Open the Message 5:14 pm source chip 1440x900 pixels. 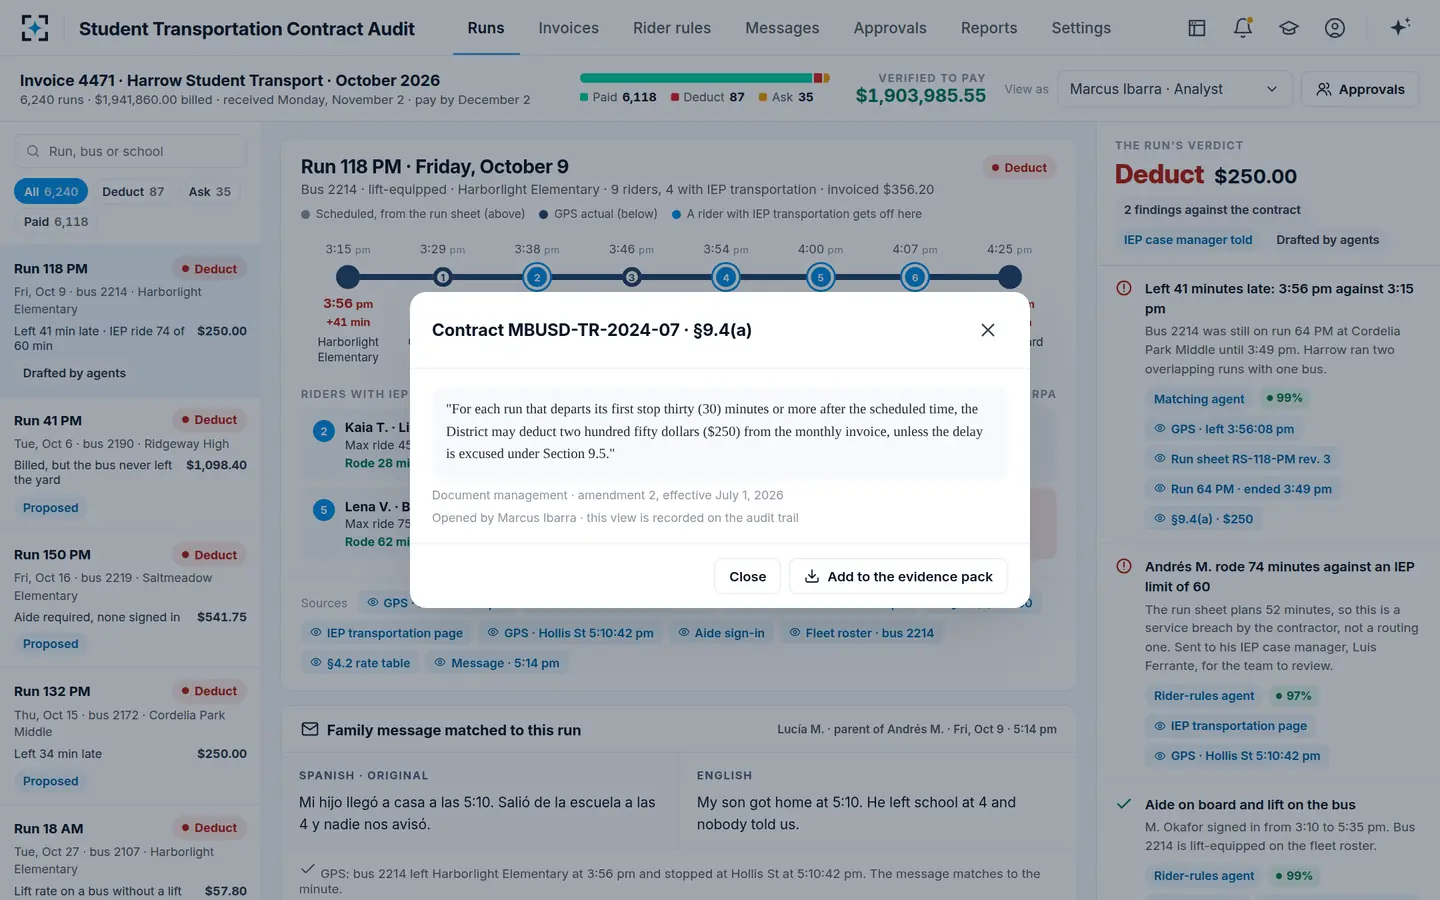(x=497, y=663)
